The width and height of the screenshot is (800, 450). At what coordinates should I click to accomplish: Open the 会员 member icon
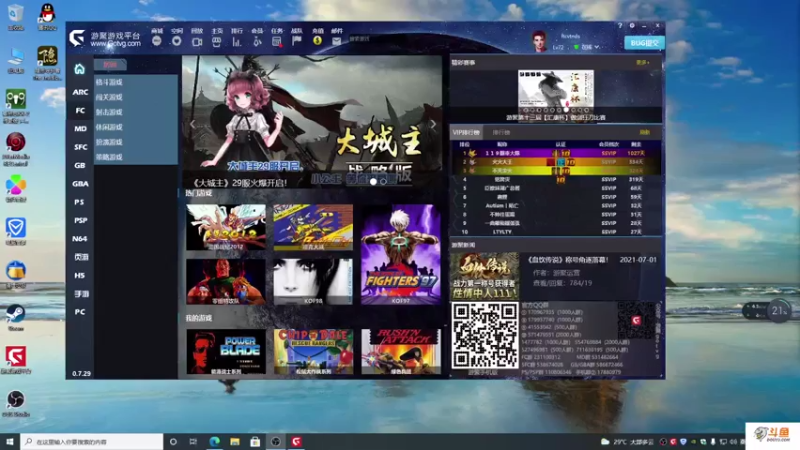(x=257, y=41)
